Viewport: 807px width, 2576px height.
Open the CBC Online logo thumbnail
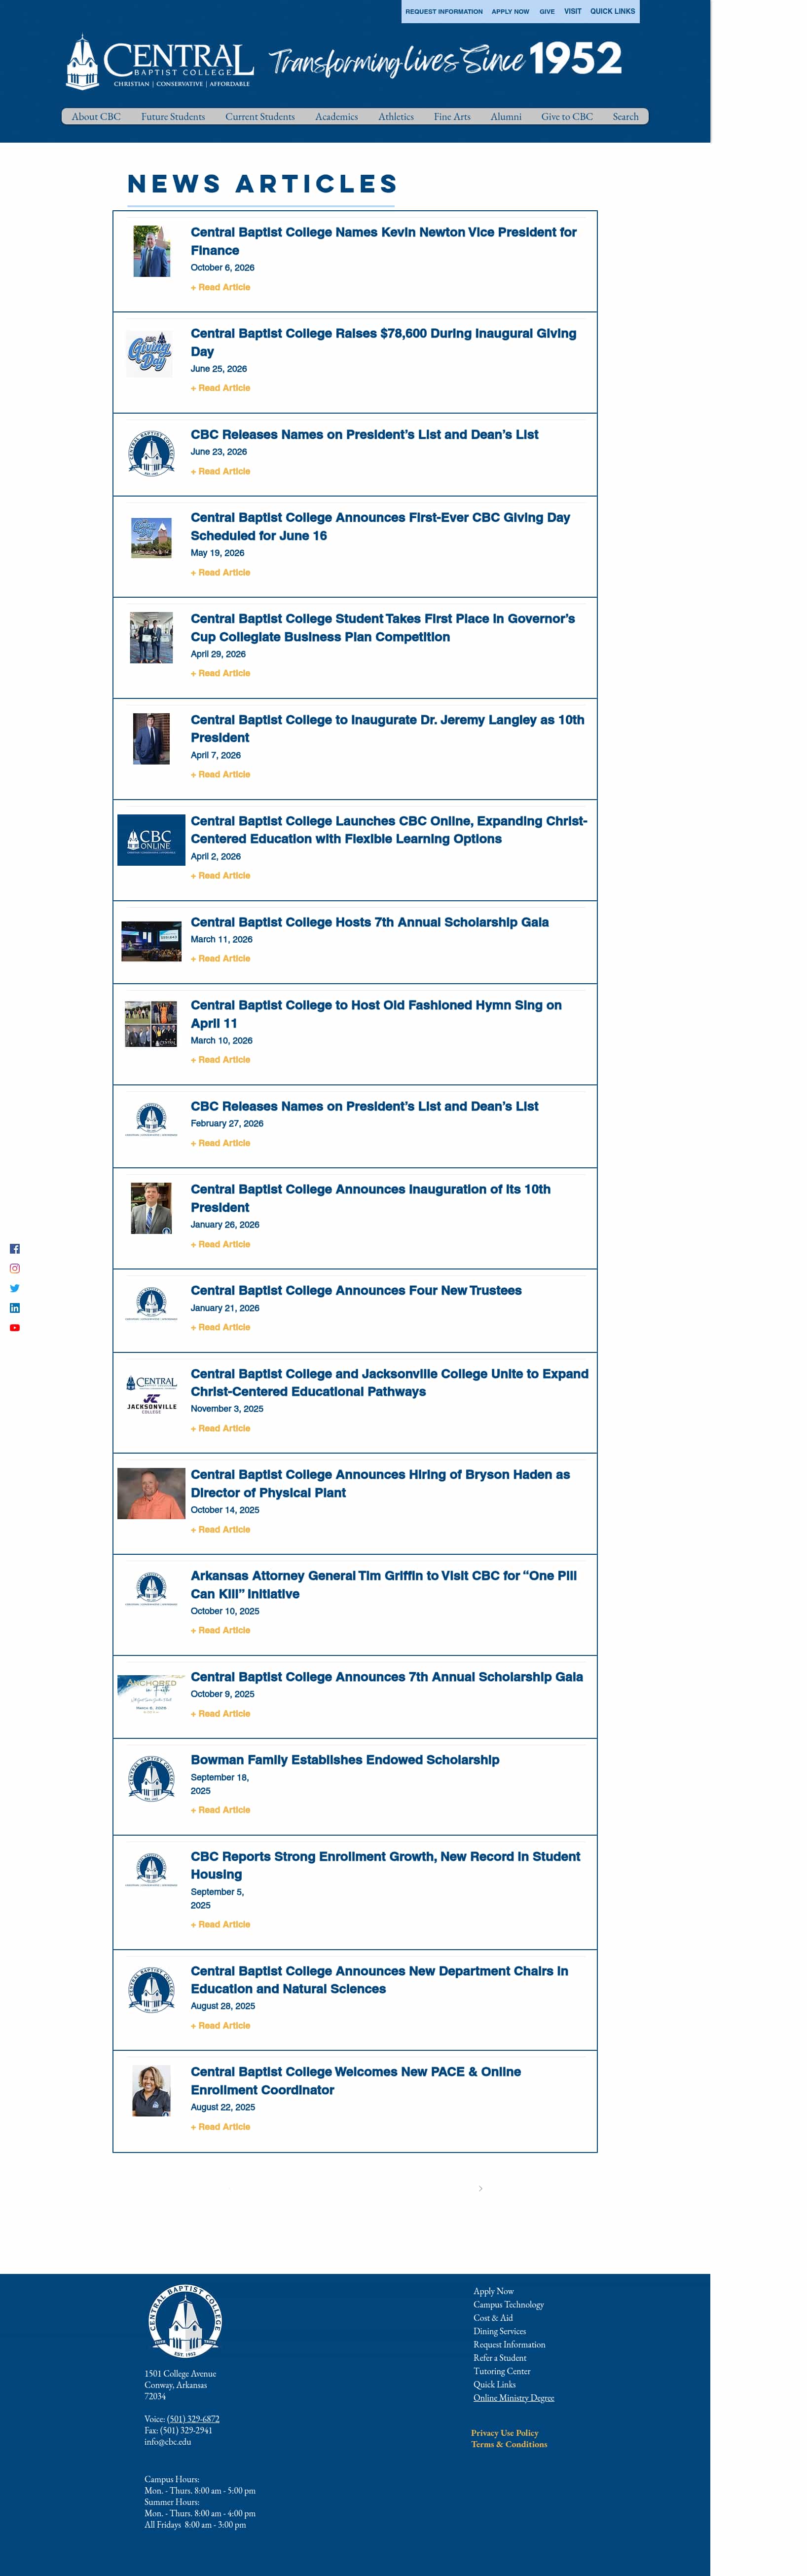pos(151,840)
